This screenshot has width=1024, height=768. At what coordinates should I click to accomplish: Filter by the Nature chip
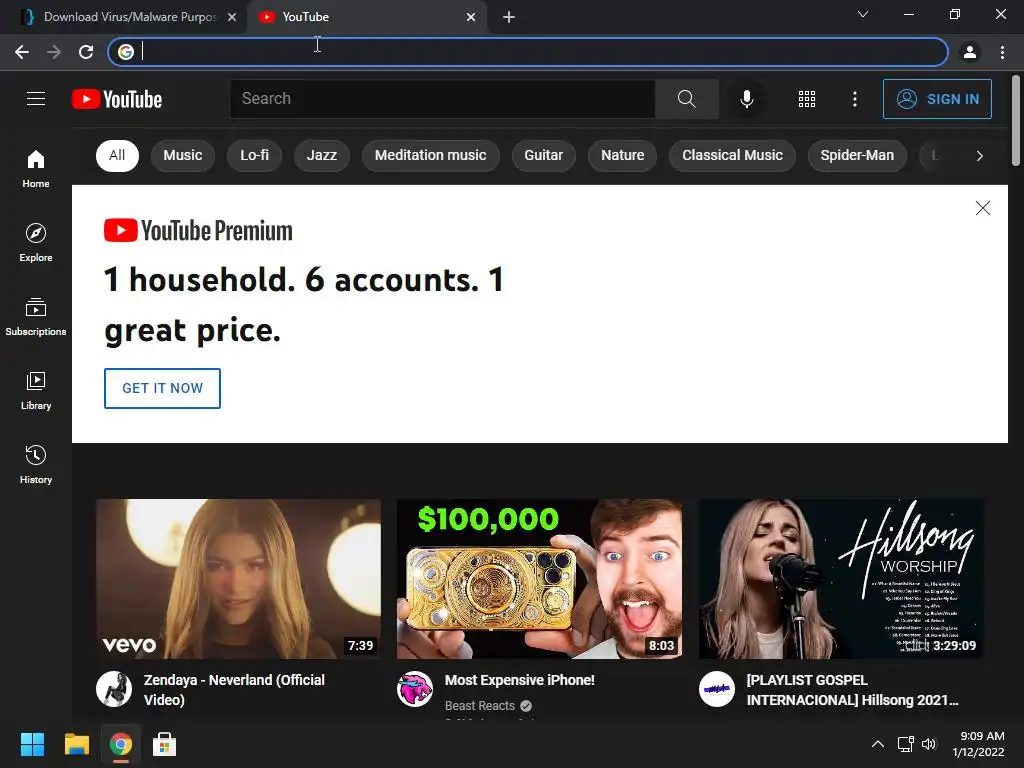pyautogui.click(x=622, y=155)
